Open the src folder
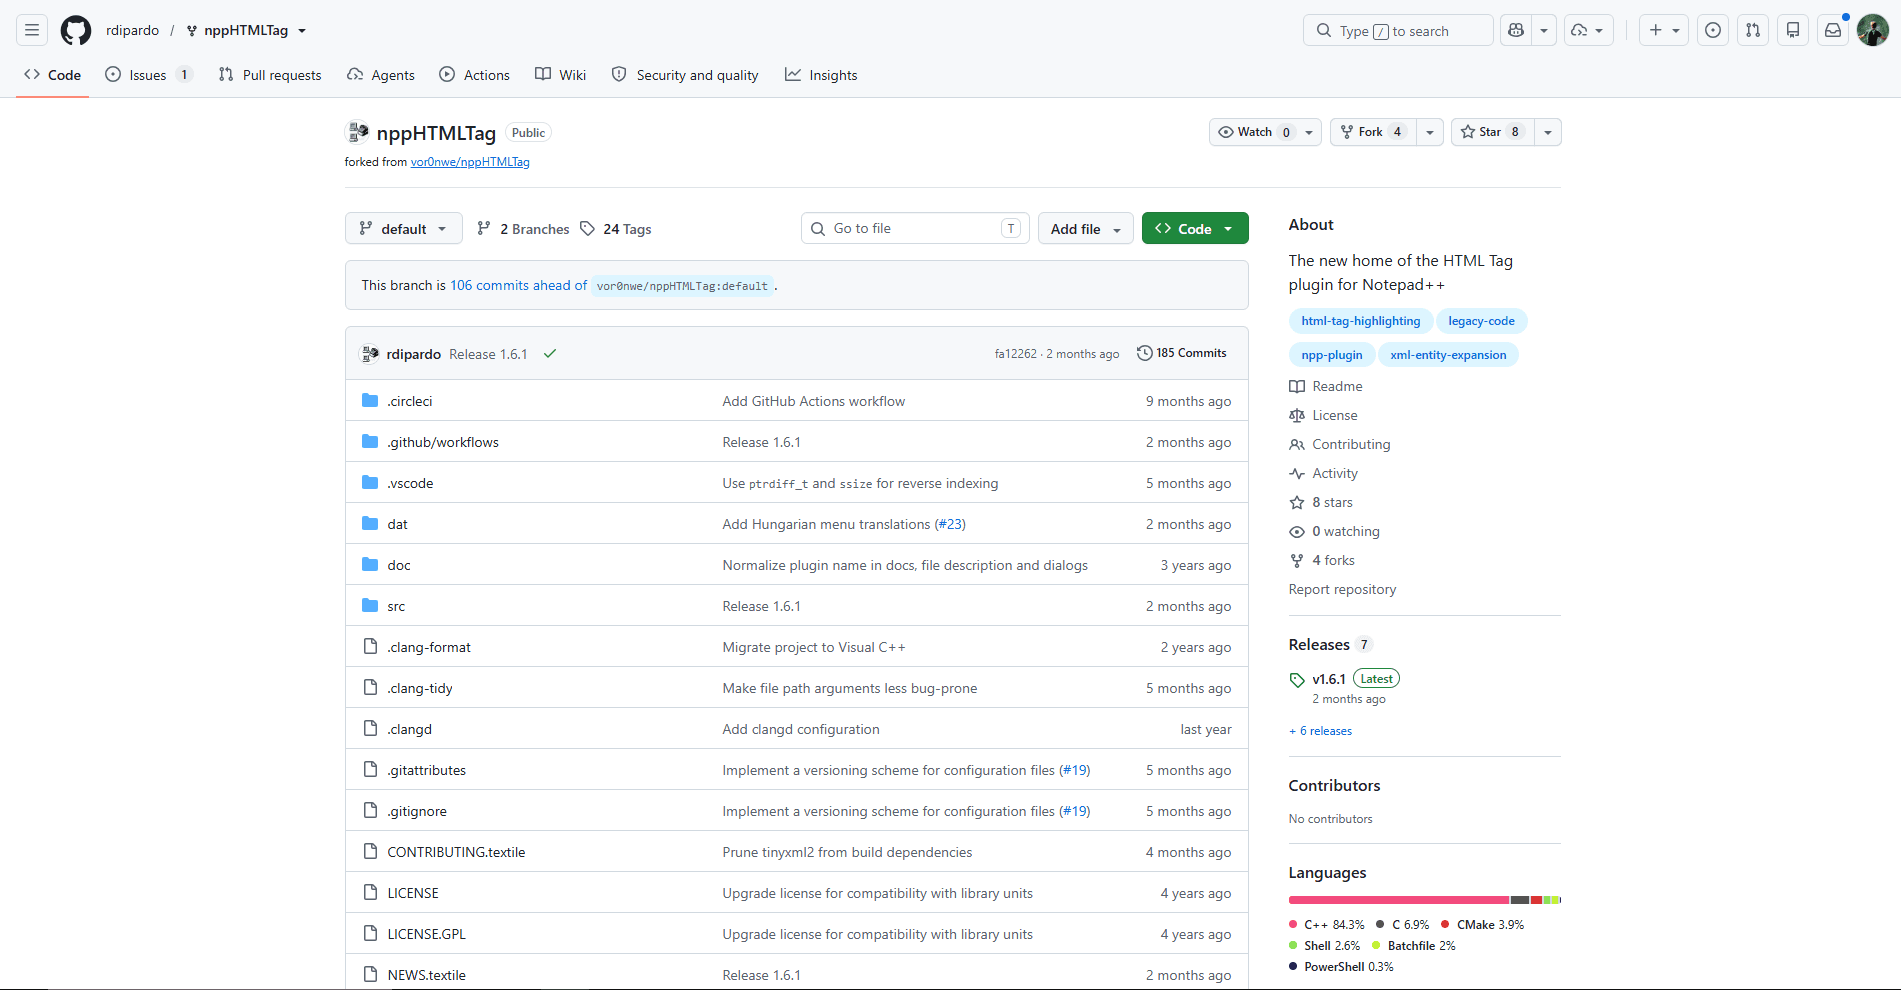1901x990 pixels. [x=396, y=606]
